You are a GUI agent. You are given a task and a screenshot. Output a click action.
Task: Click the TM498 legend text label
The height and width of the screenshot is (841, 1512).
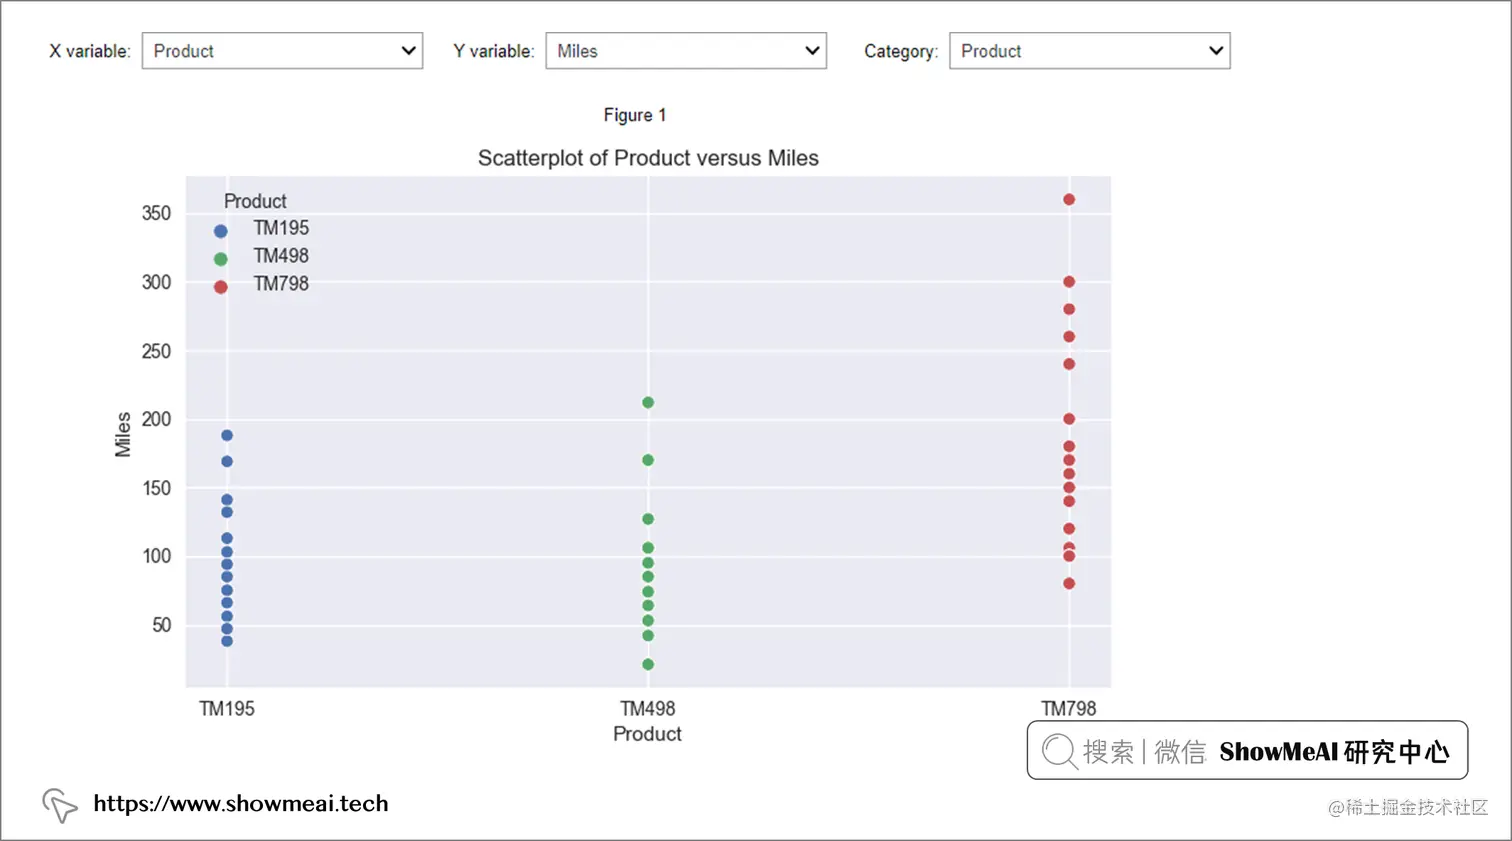[281, 256]
